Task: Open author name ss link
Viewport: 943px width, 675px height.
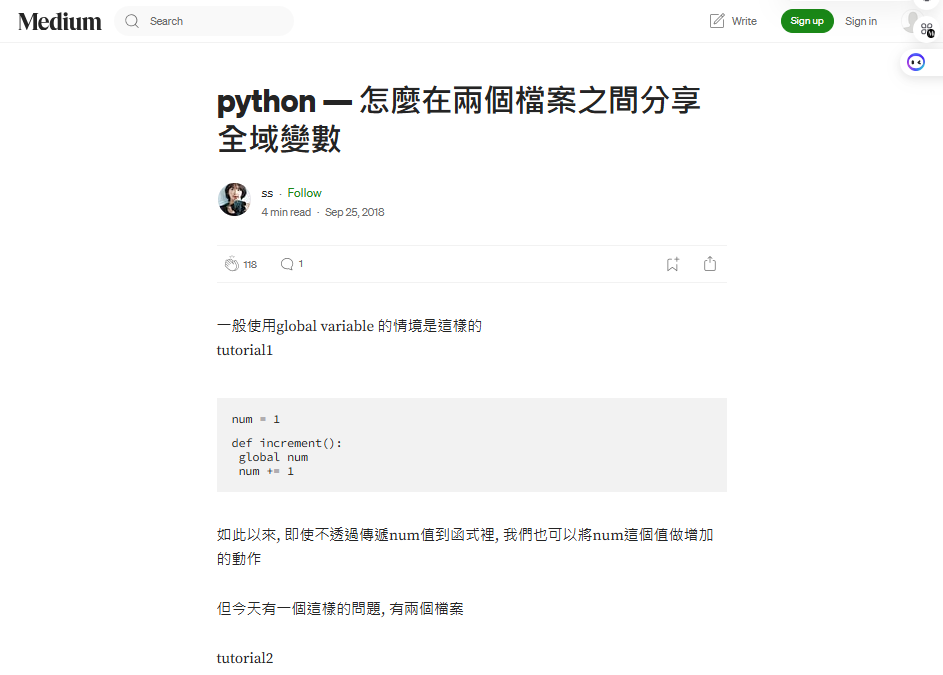Action: (x=267, y=193)
